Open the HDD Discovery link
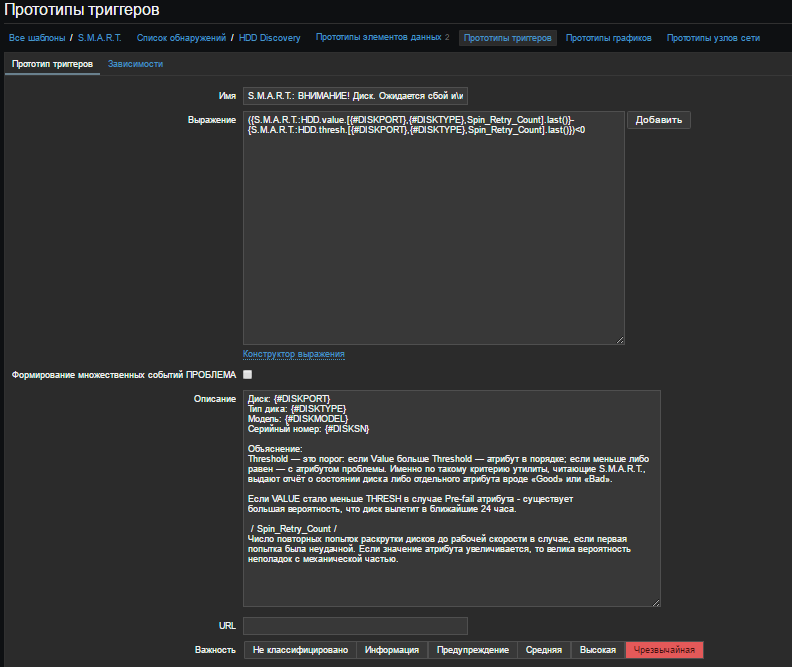792x667 pixels. click(269, 38)
